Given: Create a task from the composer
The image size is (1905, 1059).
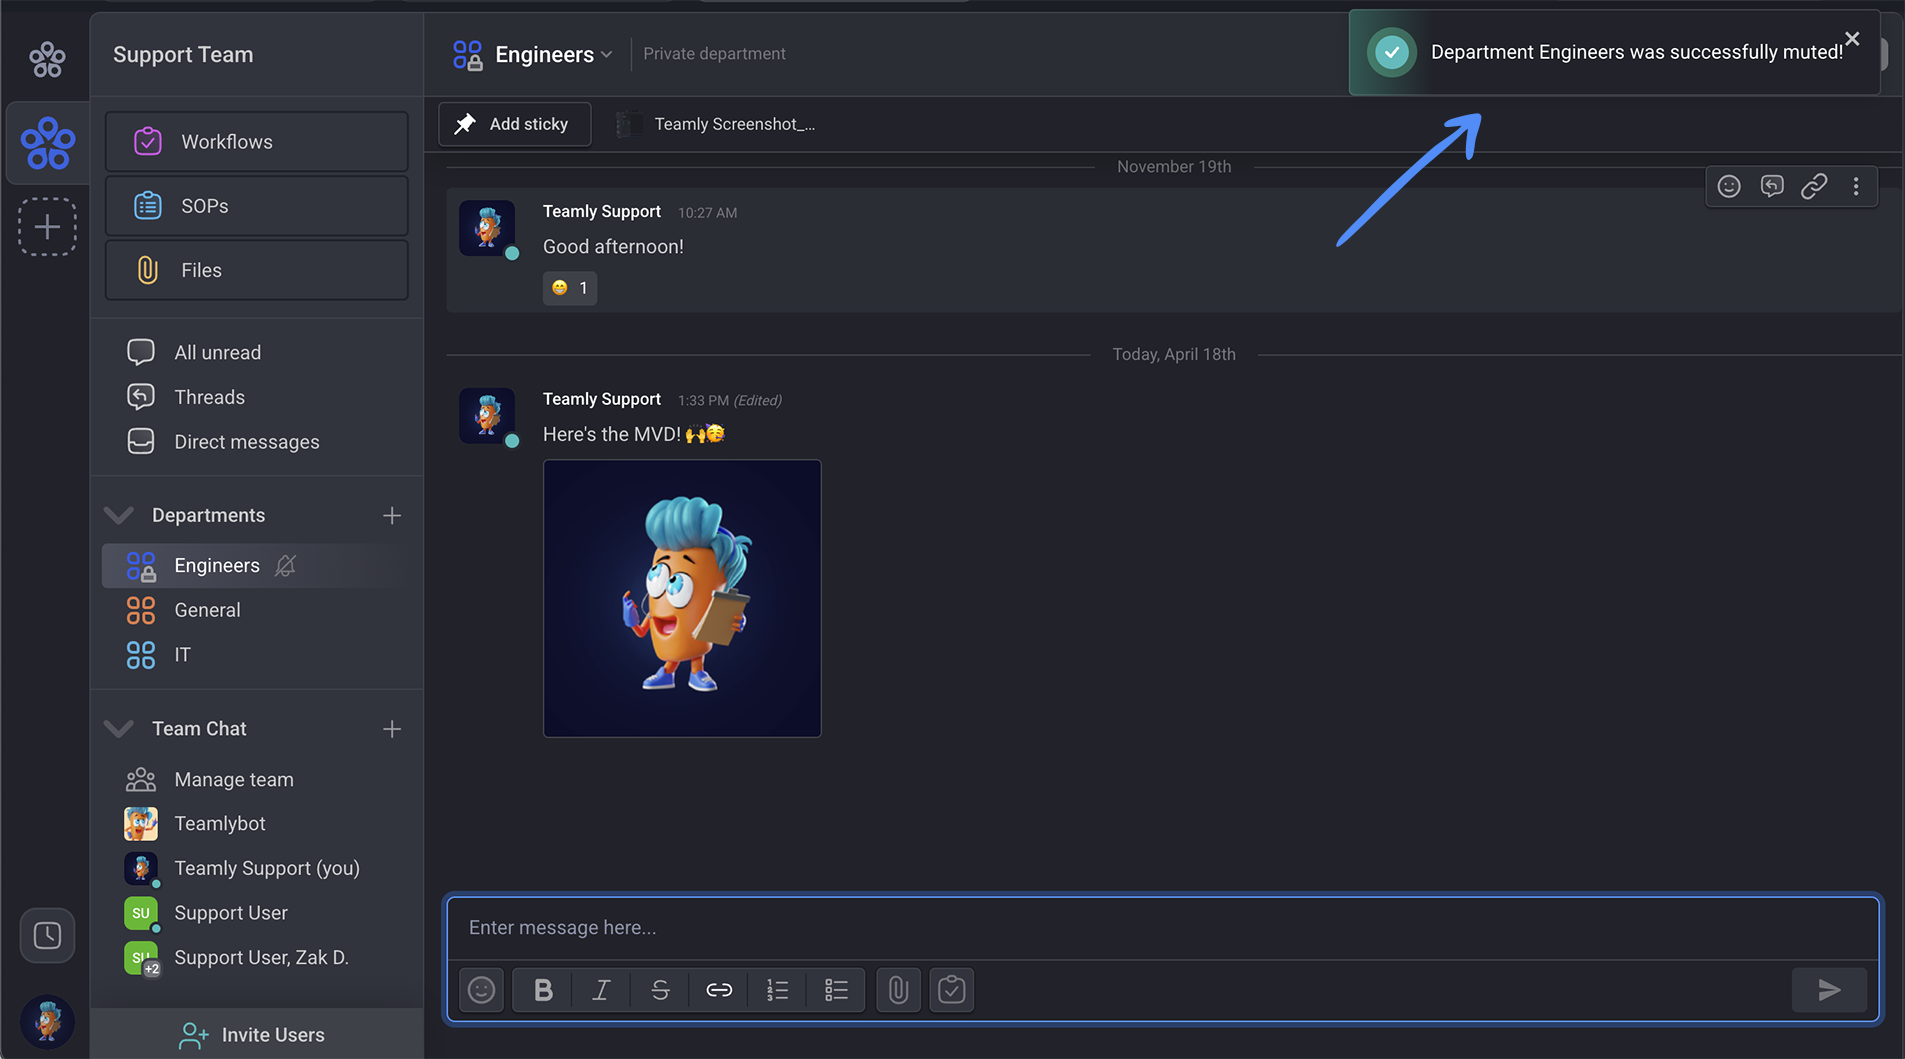Looking at the screenshot, I should pyautogui.click(x=952, y=990).
